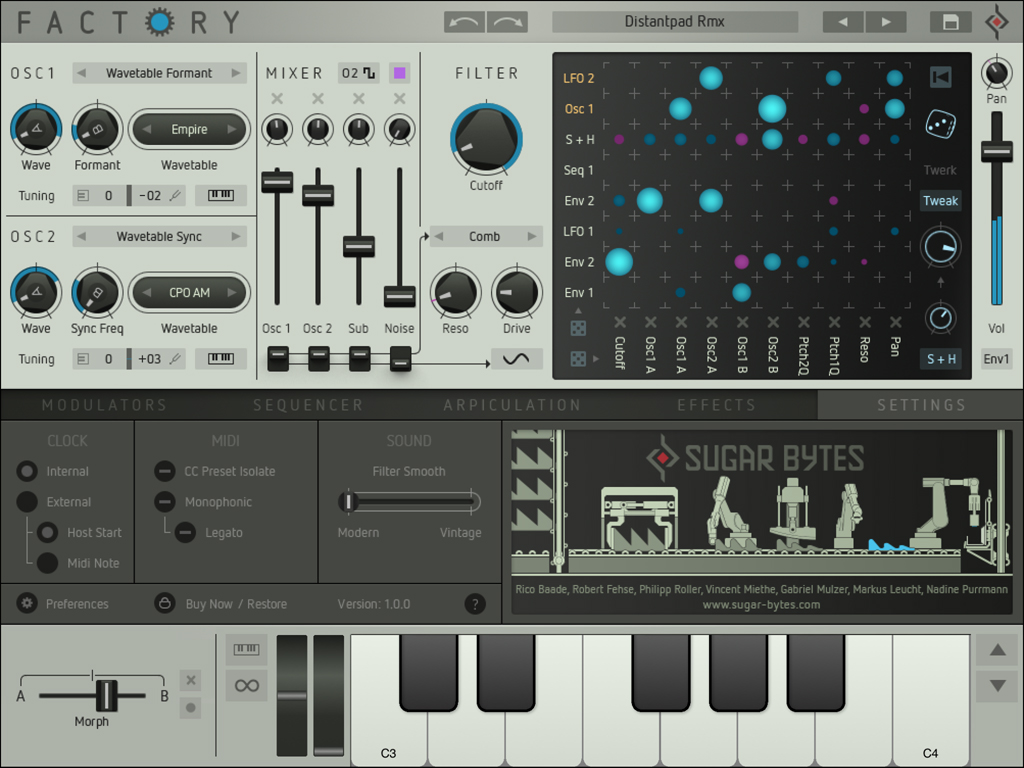Toggle the infinity hold icon
This screenshot has height=768, width=1024.
[246, 686]
